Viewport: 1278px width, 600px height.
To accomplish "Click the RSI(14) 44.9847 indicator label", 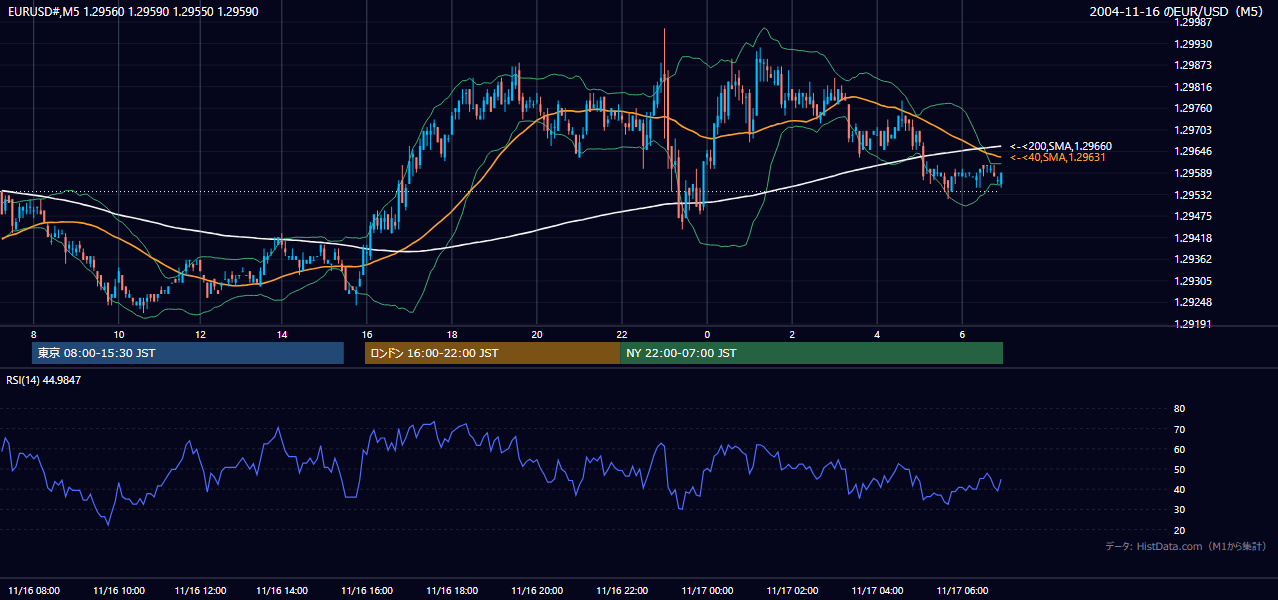I will [44, 380].
